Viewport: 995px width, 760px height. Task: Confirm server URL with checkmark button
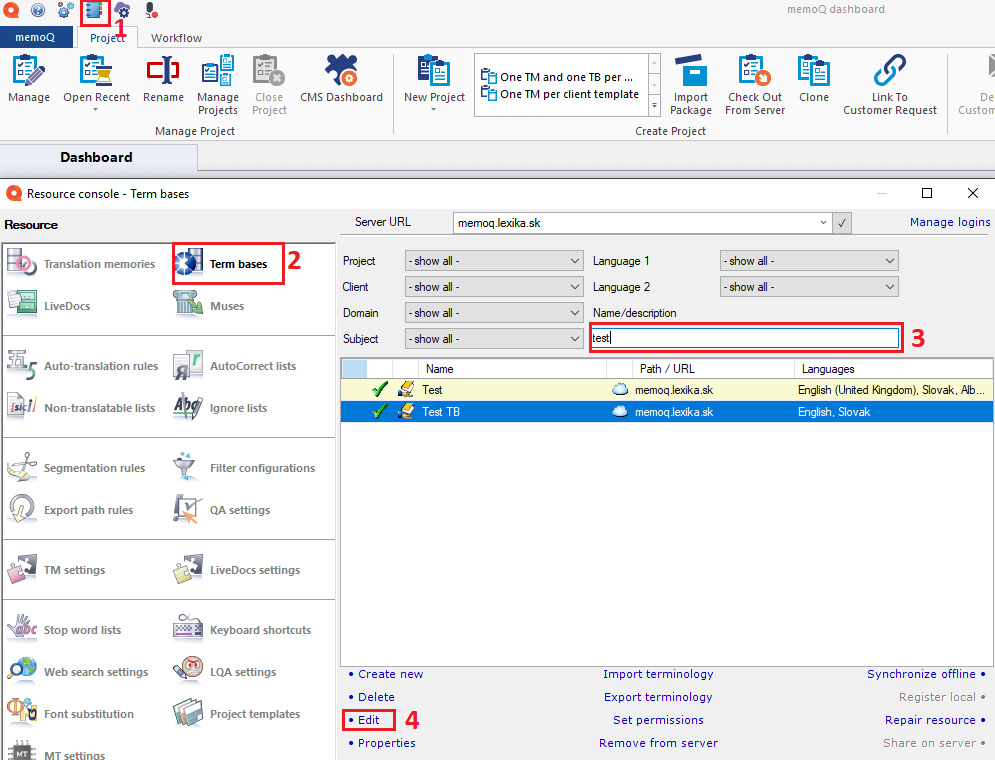tap(842, 223)
